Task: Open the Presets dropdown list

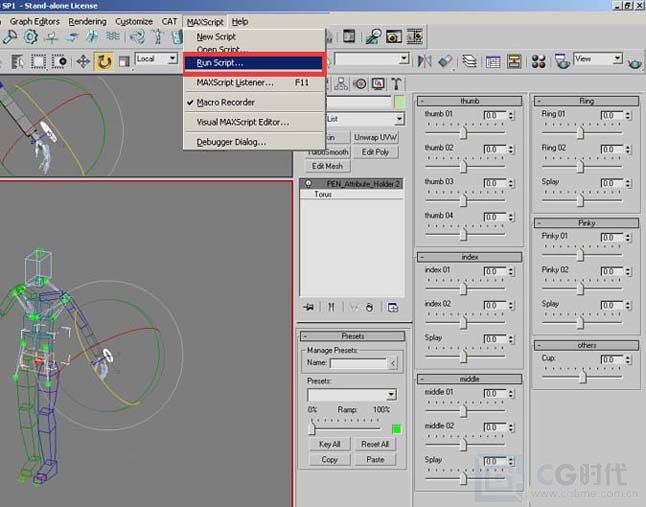Action: pyautogui.click(x=352, y=395)
